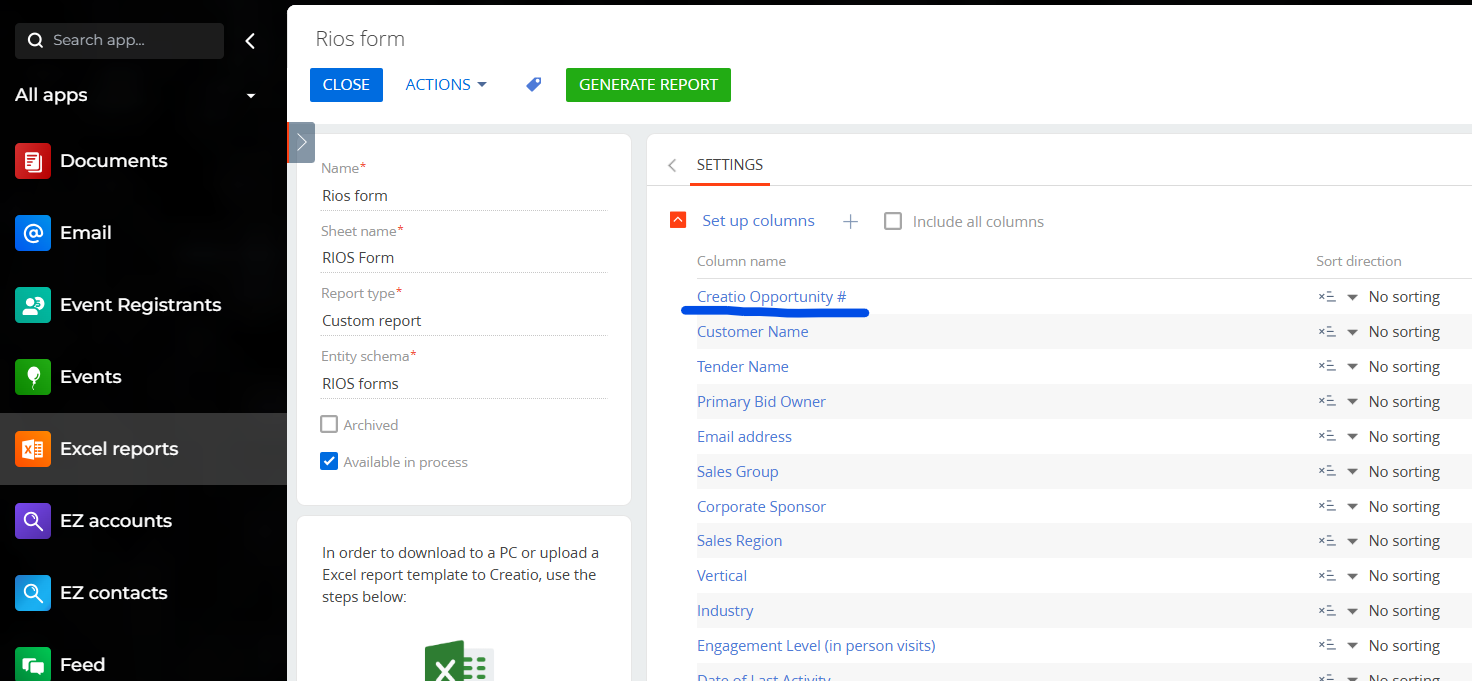Open Excel reports in sidebar
The height and width of the screenshot is (681, 1472).
(118, 449)
